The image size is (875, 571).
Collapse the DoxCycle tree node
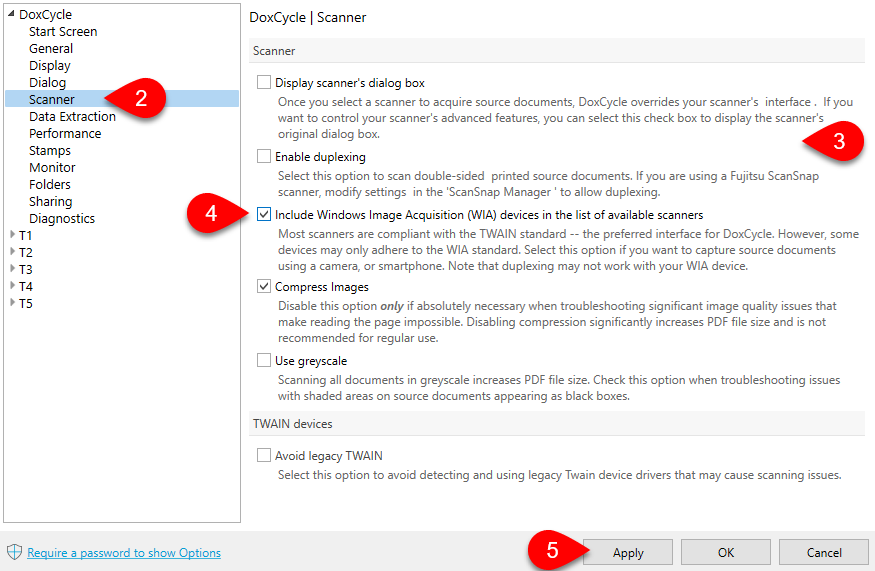tap(11, 14)
